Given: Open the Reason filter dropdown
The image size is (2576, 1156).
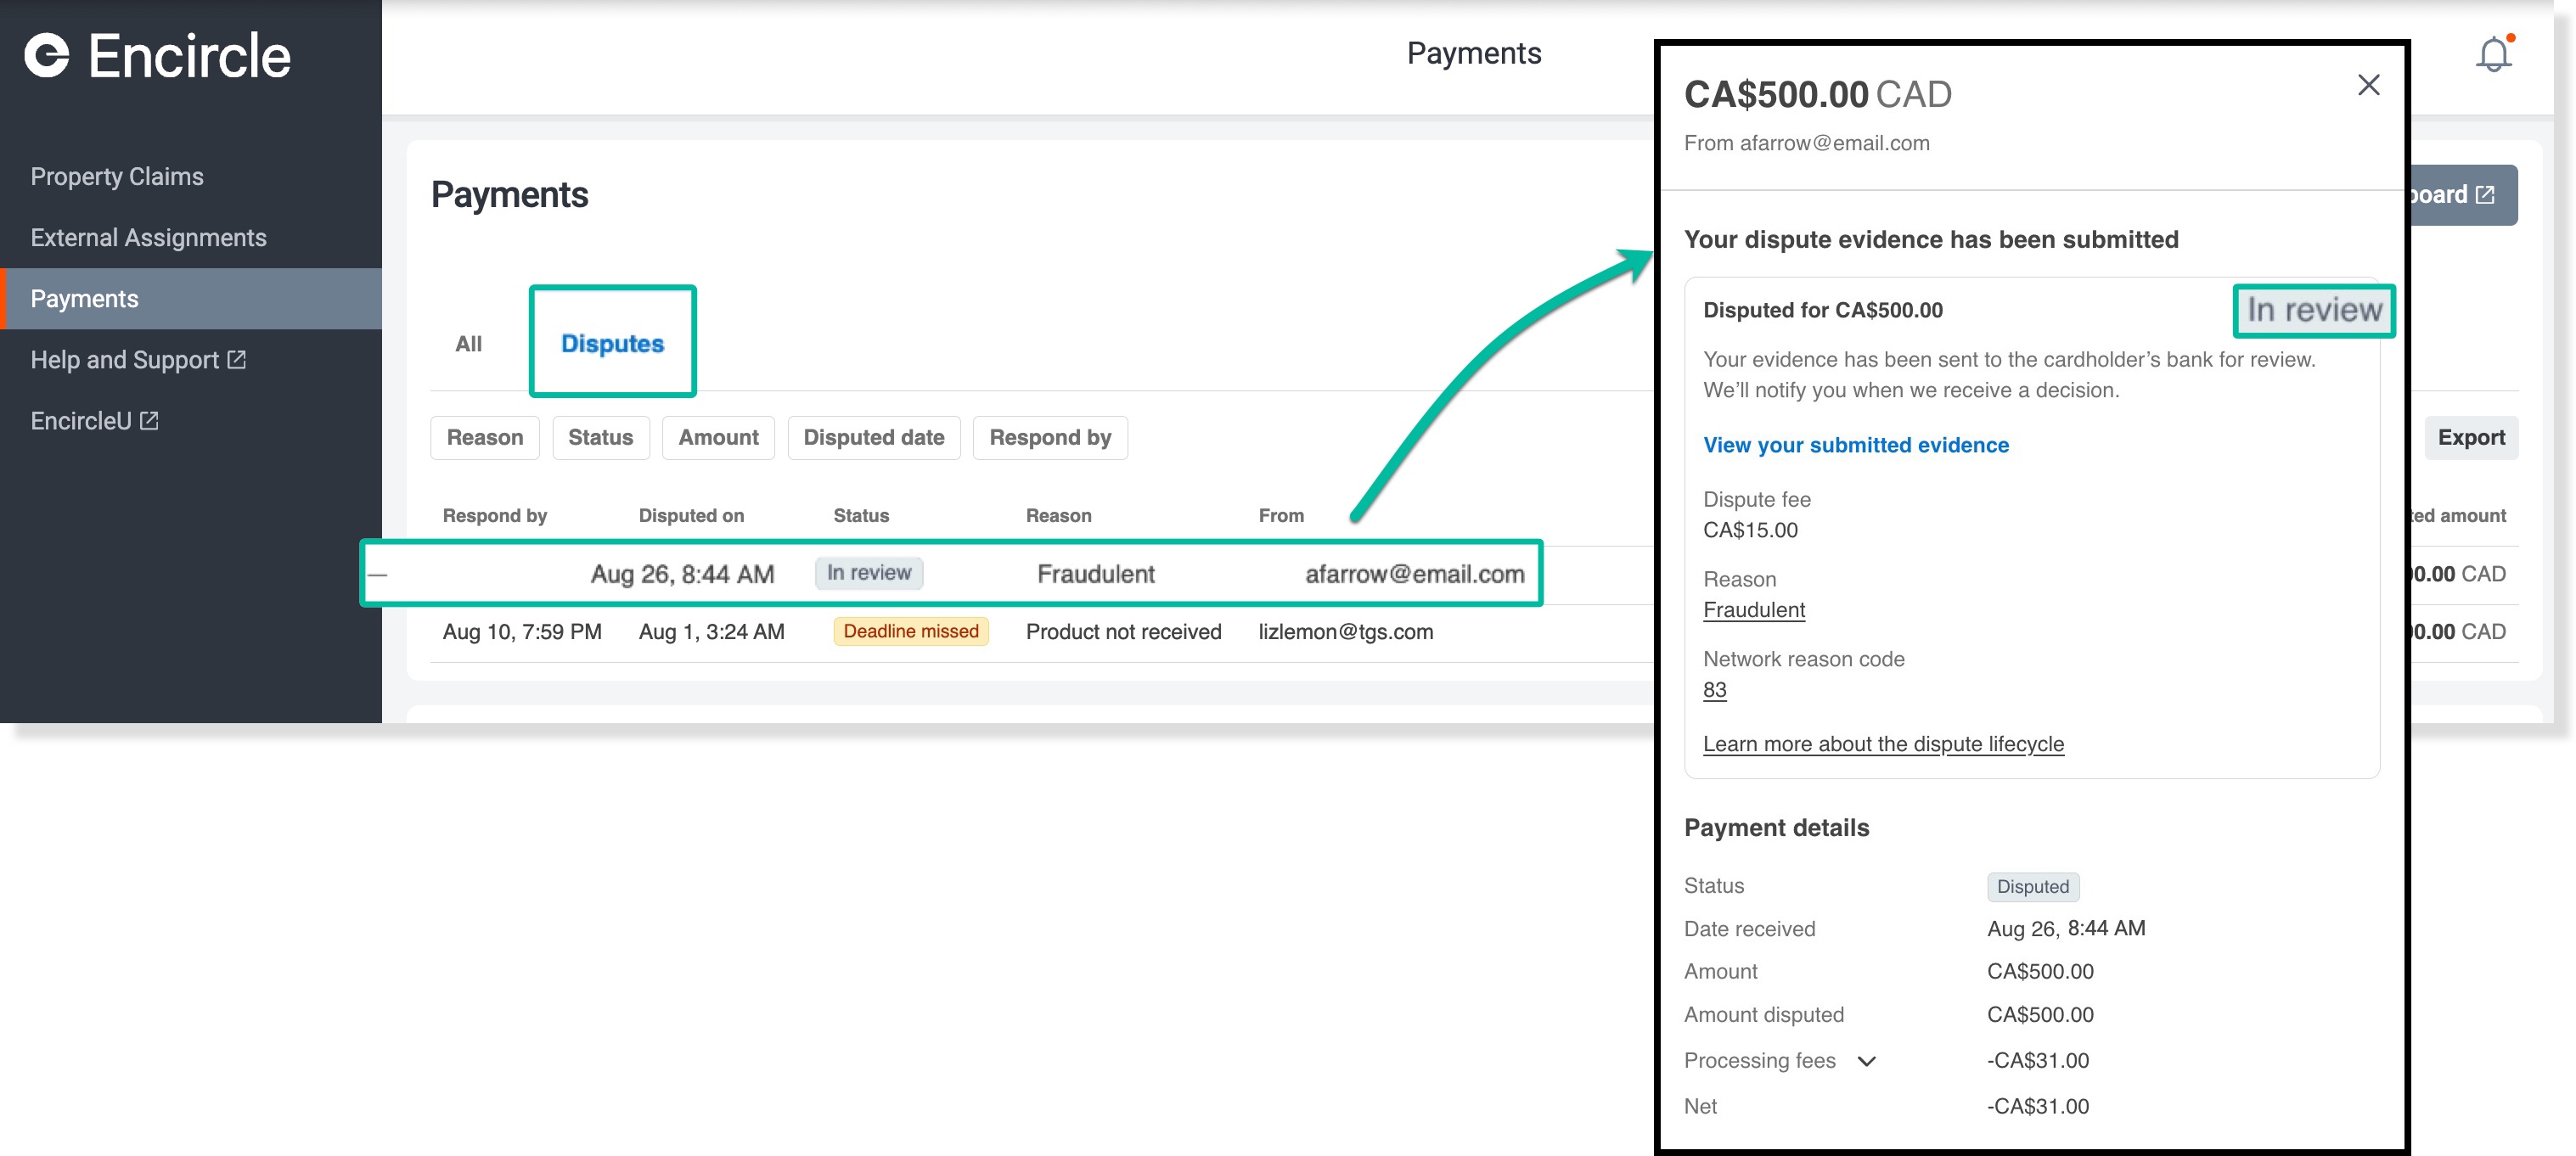Looking at the screenshot, I should click(x=484, y=438).
